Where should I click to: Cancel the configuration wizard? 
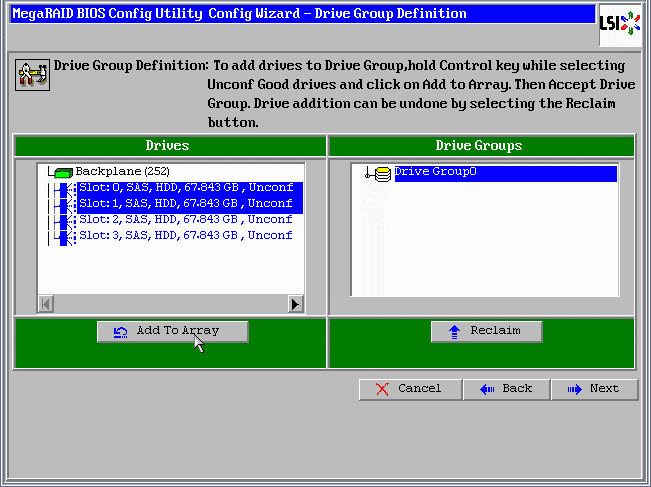(409, 389)
